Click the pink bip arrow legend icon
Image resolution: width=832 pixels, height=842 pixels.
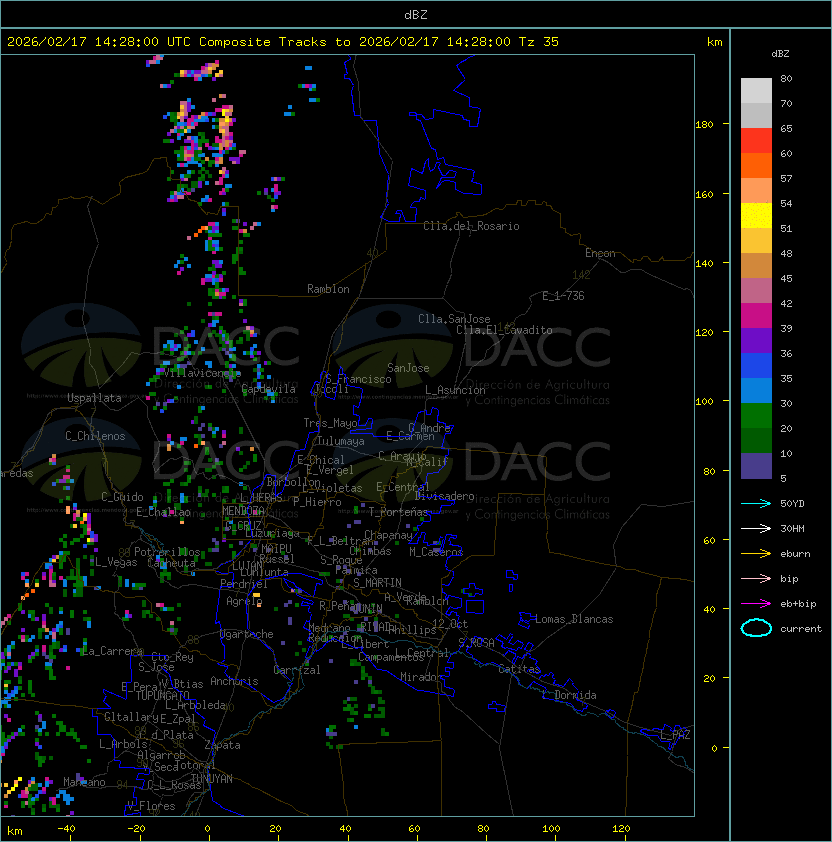click(x=756, y=578)
